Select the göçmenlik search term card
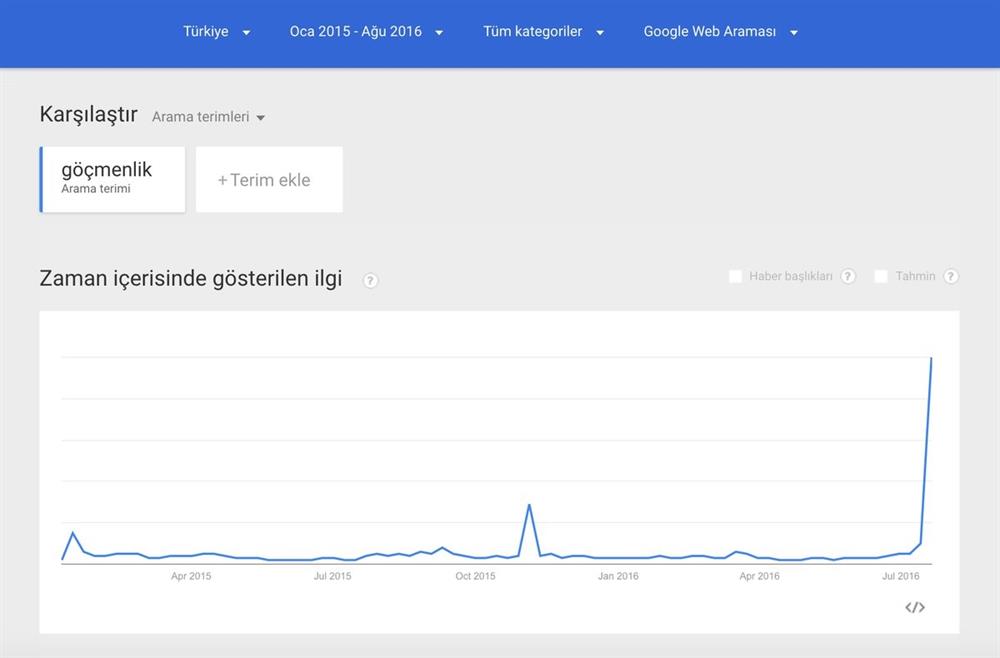The height and width of the screenshot is (658, 1000). coord(112,178)
